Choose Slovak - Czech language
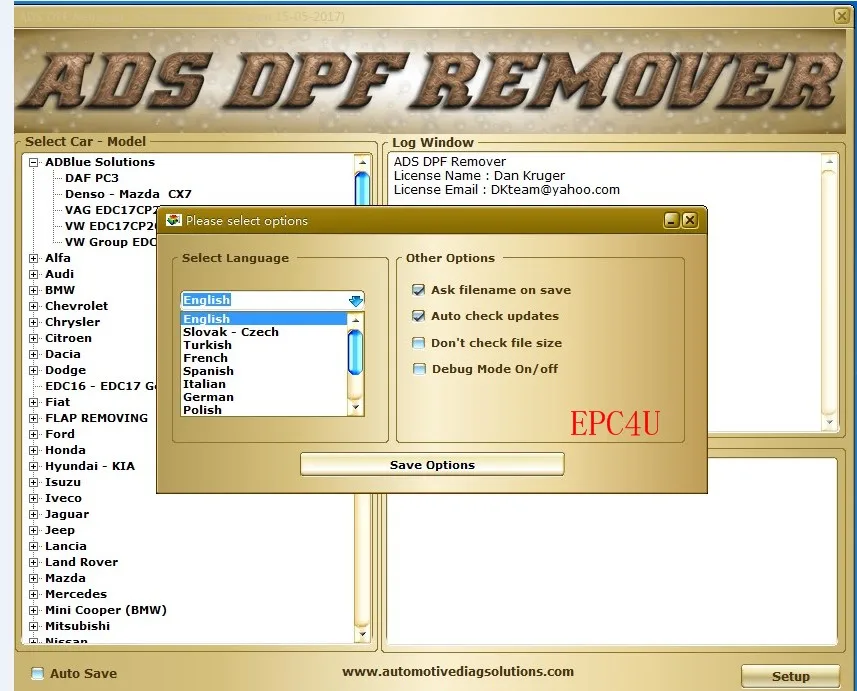This screenshot has height=691, width=857. 263,332
